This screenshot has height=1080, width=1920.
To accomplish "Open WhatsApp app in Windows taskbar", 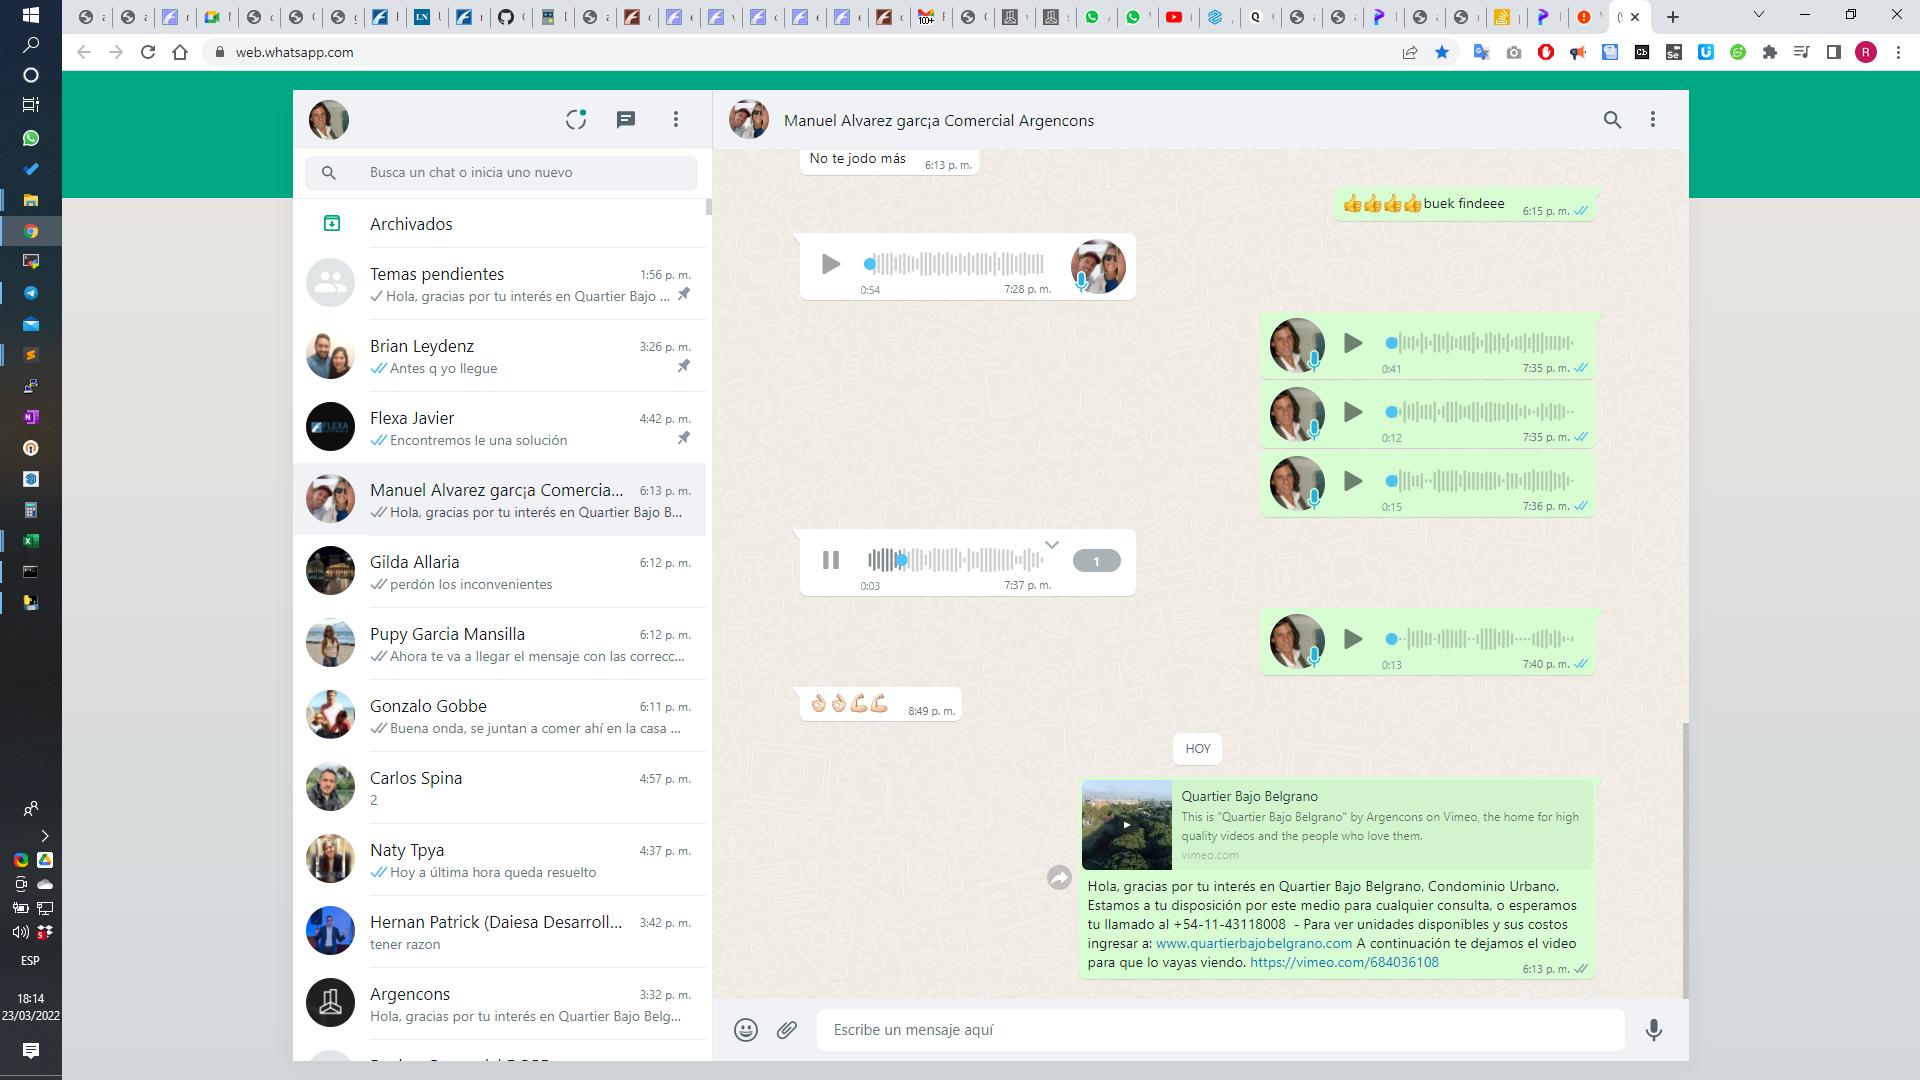I will coord(31,138).
